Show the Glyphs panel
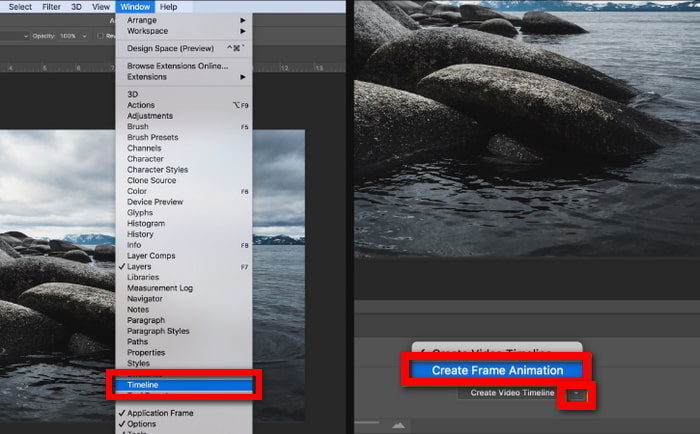 click(x=184, y=213)
